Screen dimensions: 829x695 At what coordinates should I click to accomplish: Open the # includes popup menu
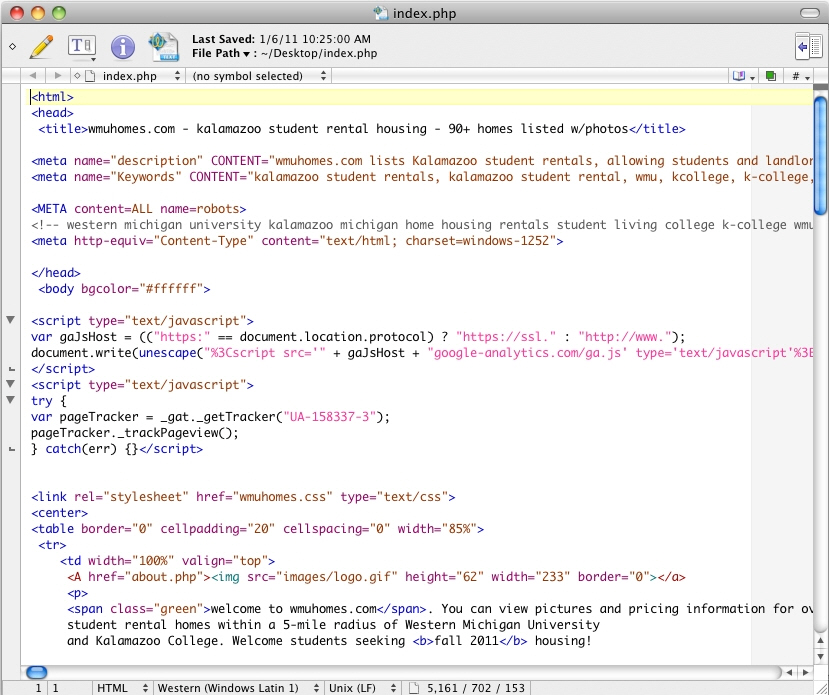pos(800,76)
